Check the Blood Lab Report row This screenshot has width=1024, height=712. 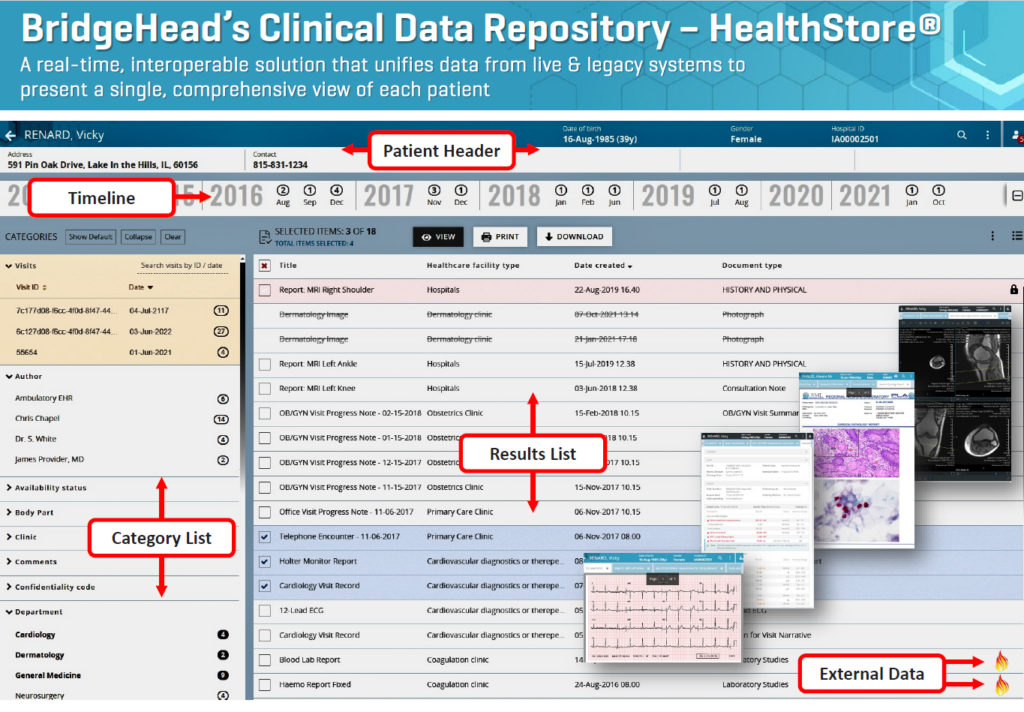264,660
